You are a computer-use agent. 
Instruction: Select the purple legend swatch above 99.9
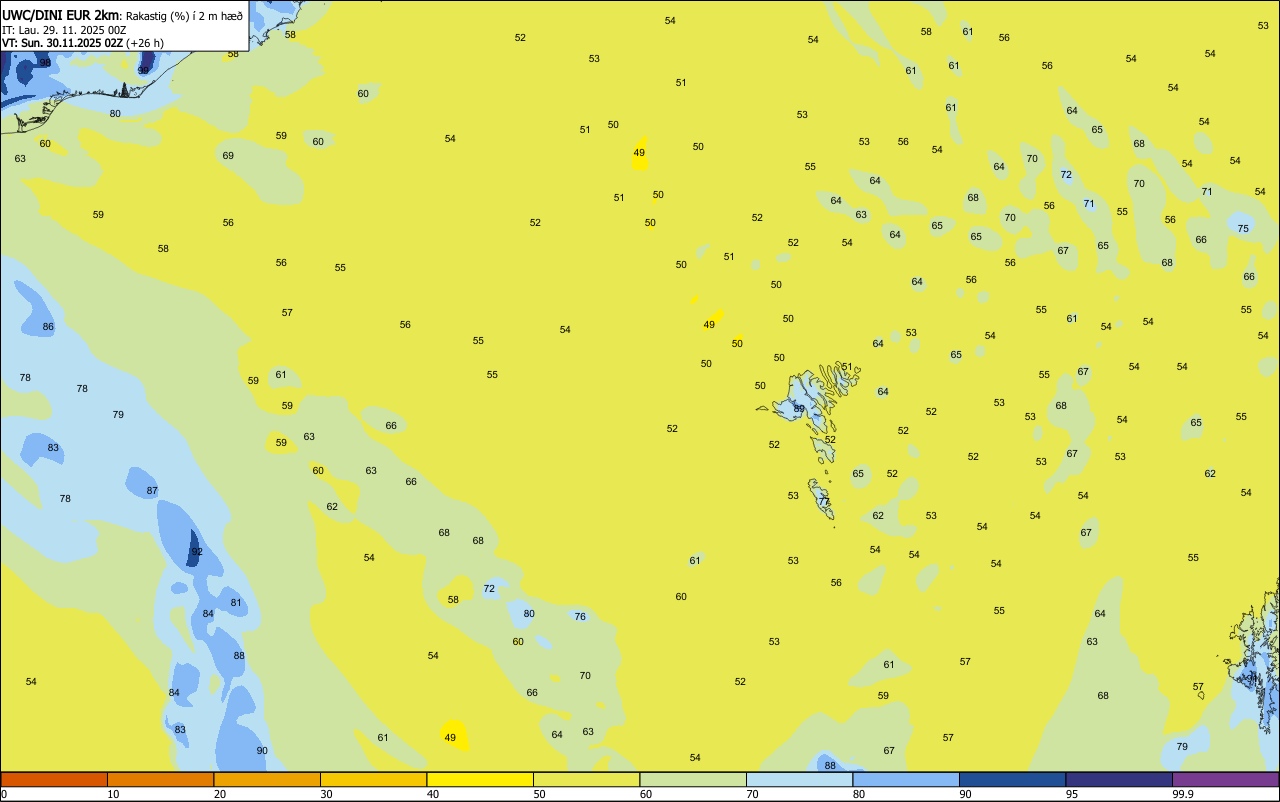pyautogui.click(x=1225, y=779)
